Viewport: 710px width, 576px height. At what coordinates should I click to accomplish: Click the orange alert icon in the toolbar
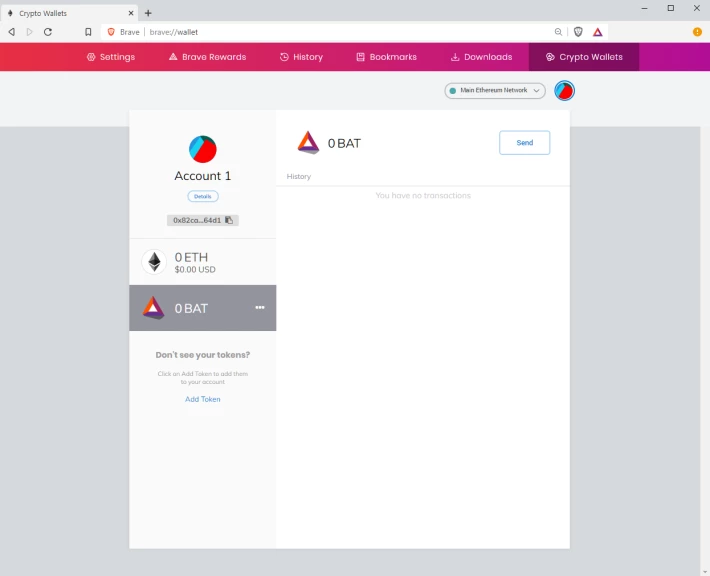point(697,32)
